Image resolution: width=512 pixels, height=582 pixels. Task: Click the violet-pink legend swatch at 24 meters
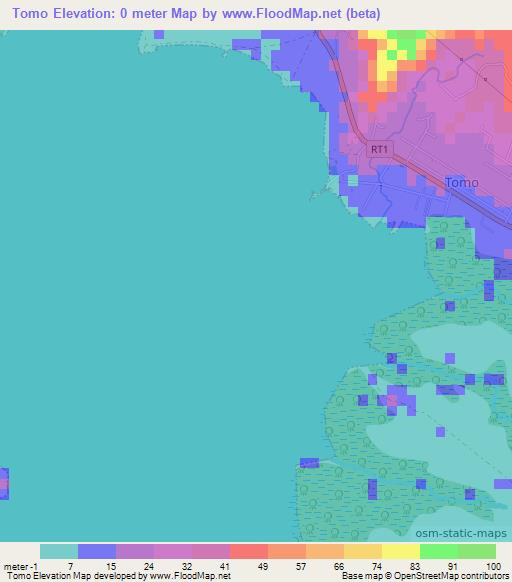coord(173,551)
